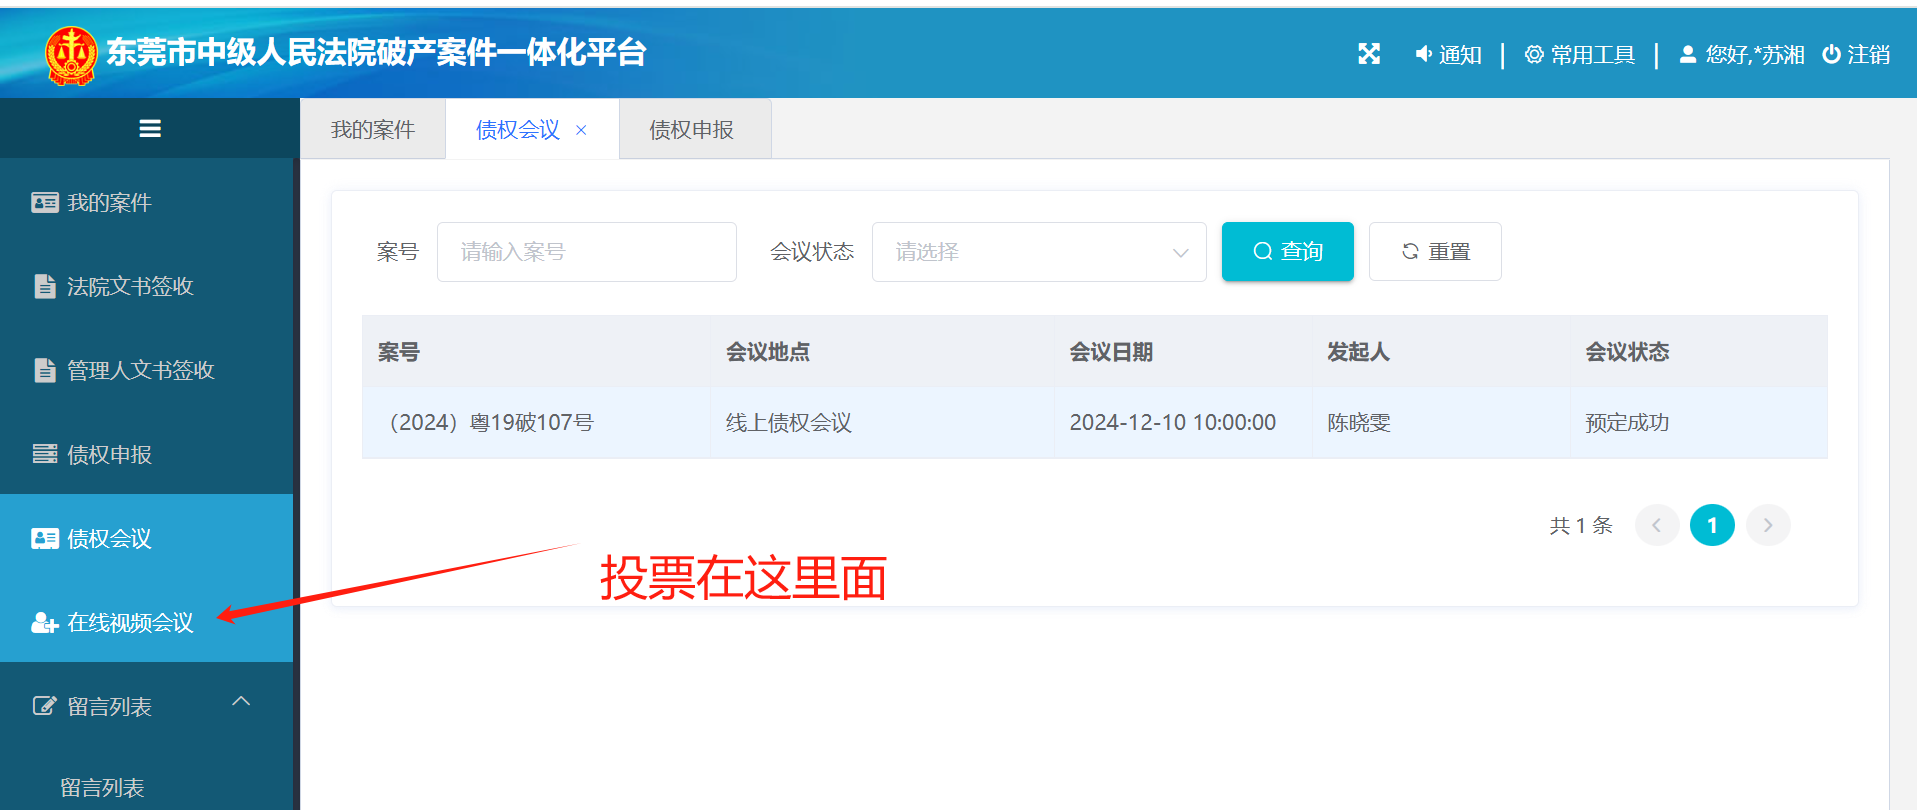The image size is (1917, 810).
Task: Click the user profile icon beside 您好
Action: point(1687,54)
